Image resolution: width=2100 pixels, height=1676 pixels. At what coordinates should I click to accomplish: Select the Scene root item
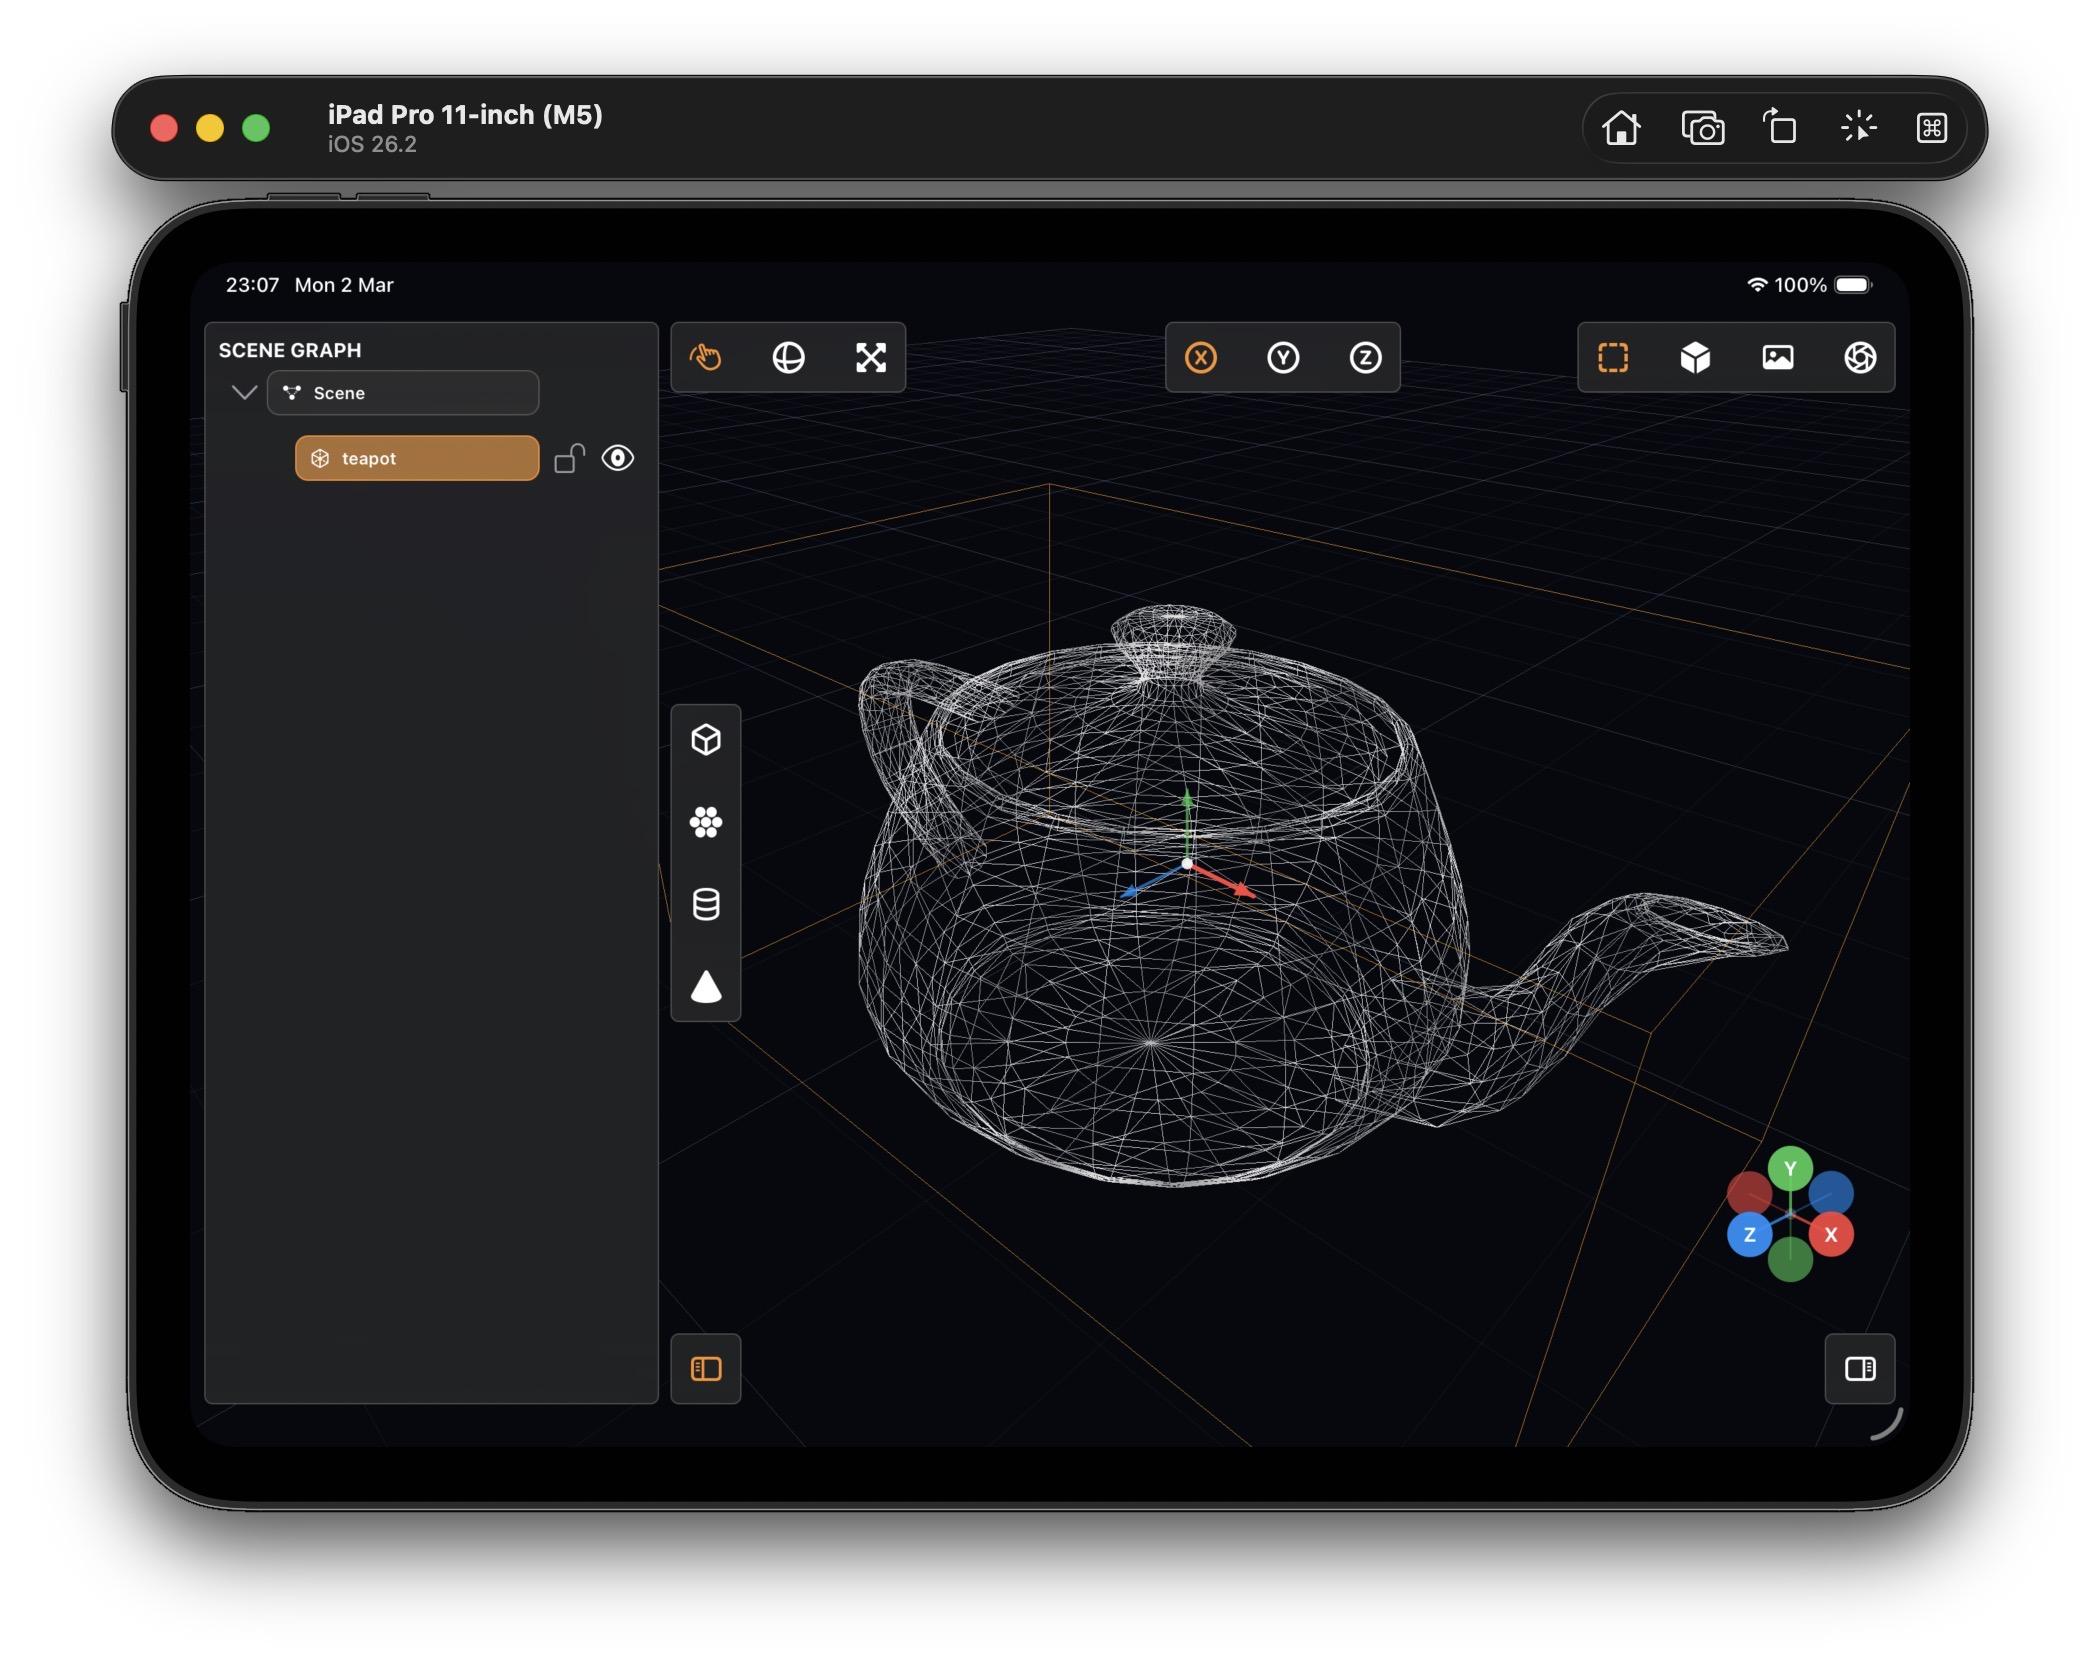[403, 392]
